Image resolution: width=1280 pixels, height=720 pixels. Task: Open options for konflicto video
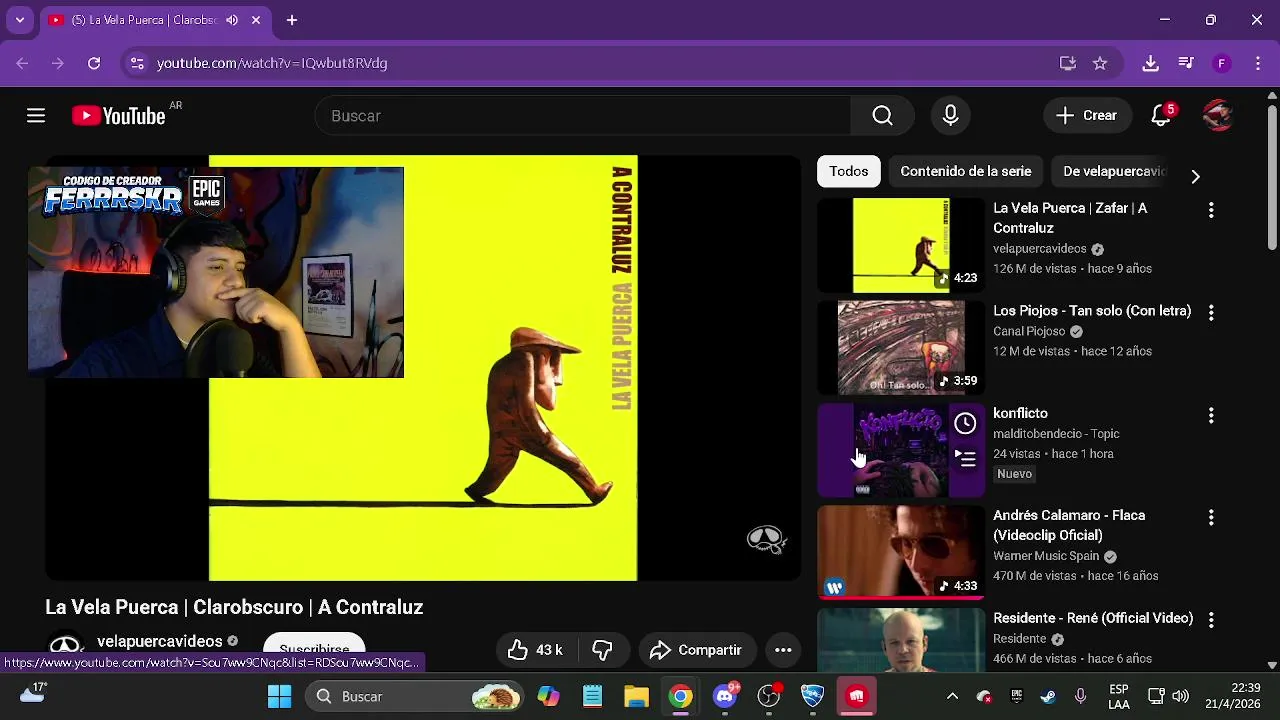pos(1211,415)
